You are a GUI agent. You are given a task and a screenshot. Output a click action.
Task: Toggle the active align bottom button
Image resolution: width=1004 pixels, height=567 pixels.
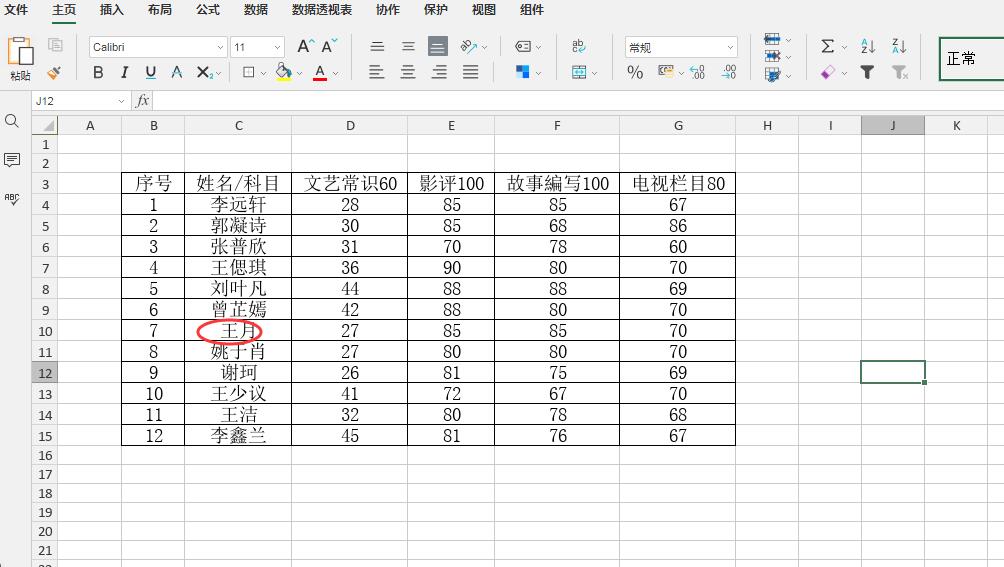coord(437,46)
